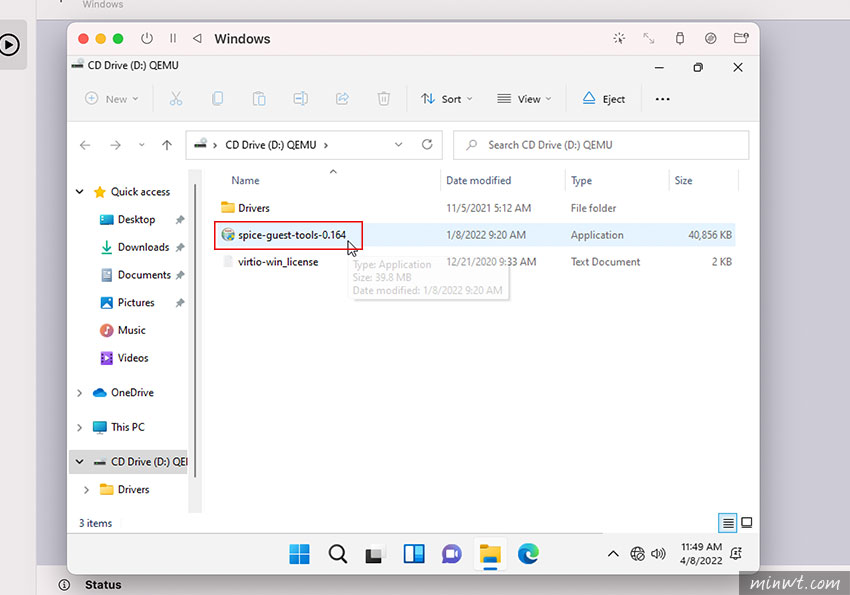Viewport: 850px width, 595px height.
Task: Click the Share icon in toolbar
Action: [342, 99]
